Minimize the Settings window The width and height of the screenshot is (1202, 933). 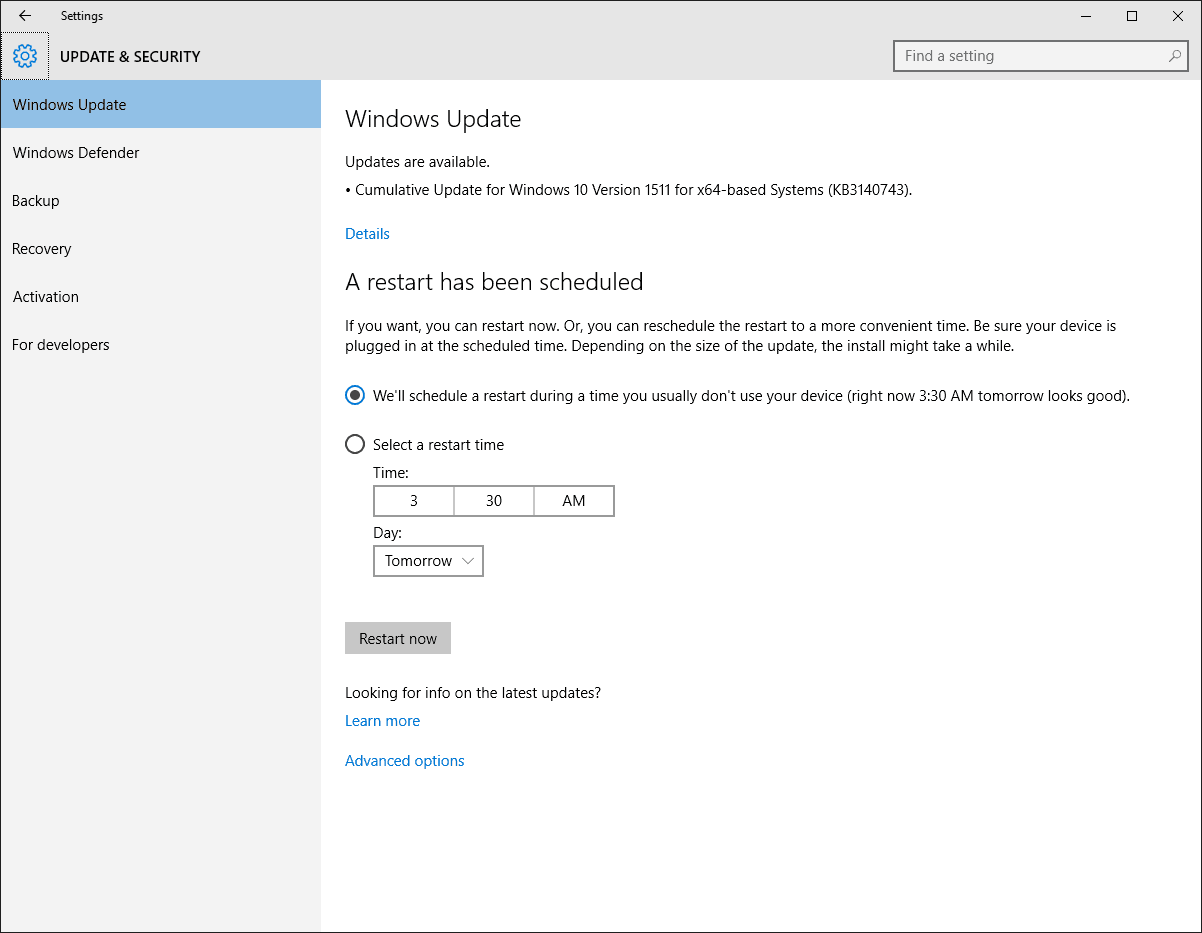click(1086, 16)
